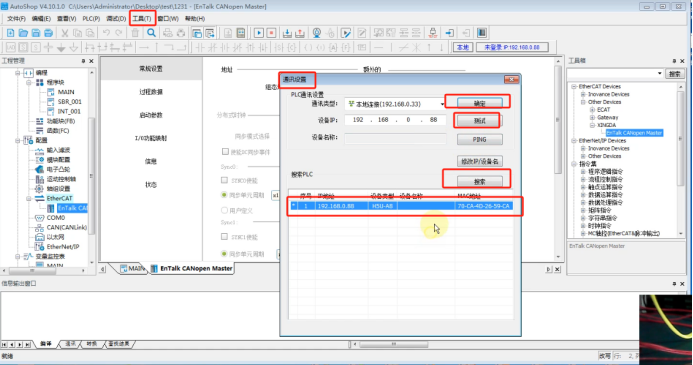693x365 pixels.
Task: Click the Stop red-square toolbar icon
Action: pos(271,33)
